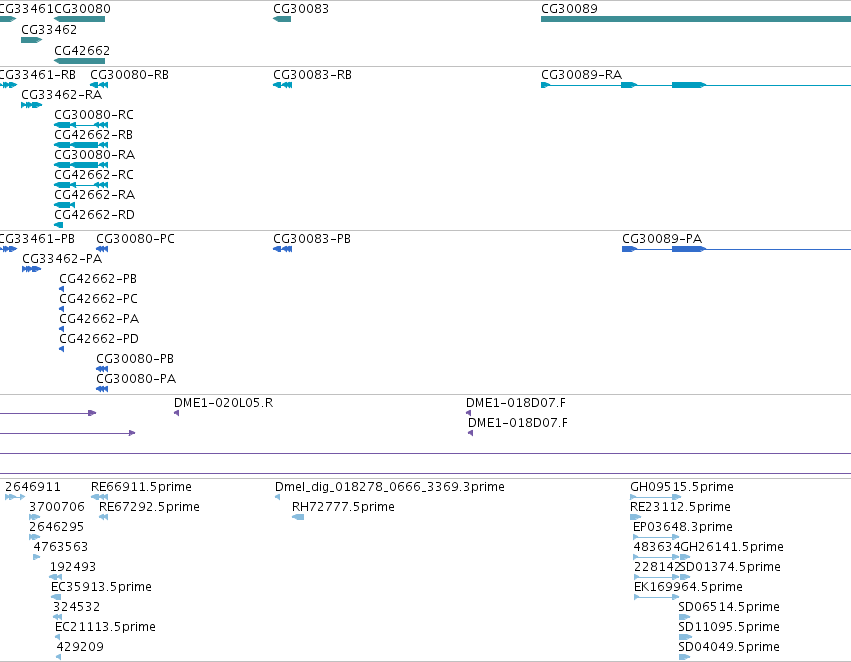This screenshot has height=662, width=851.
Task: Select transcript CG33462-RA
Action: 61,94
